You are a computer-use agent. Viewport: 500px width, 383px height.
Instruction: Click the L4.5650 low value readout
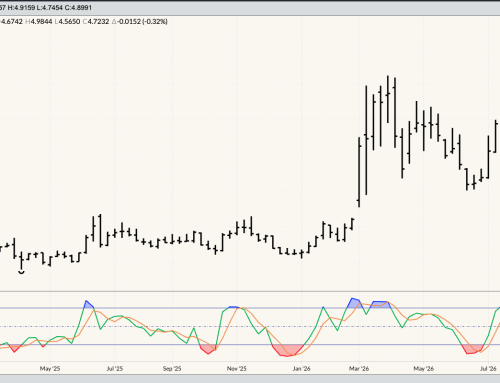pos(67,22)
